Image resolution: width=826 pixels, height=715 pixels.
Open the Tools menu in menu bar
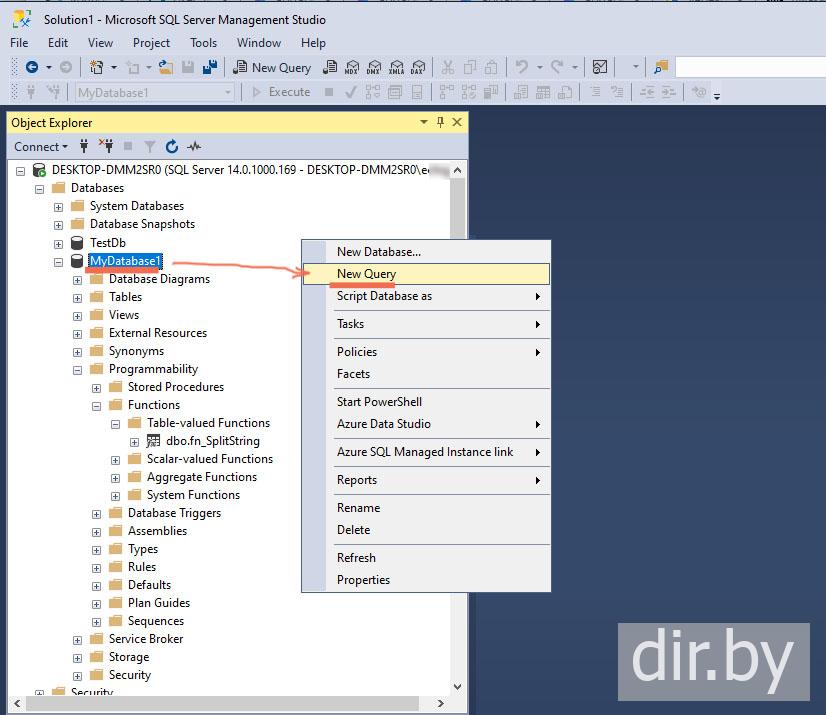pyautogui.click(x=203, y=43)
